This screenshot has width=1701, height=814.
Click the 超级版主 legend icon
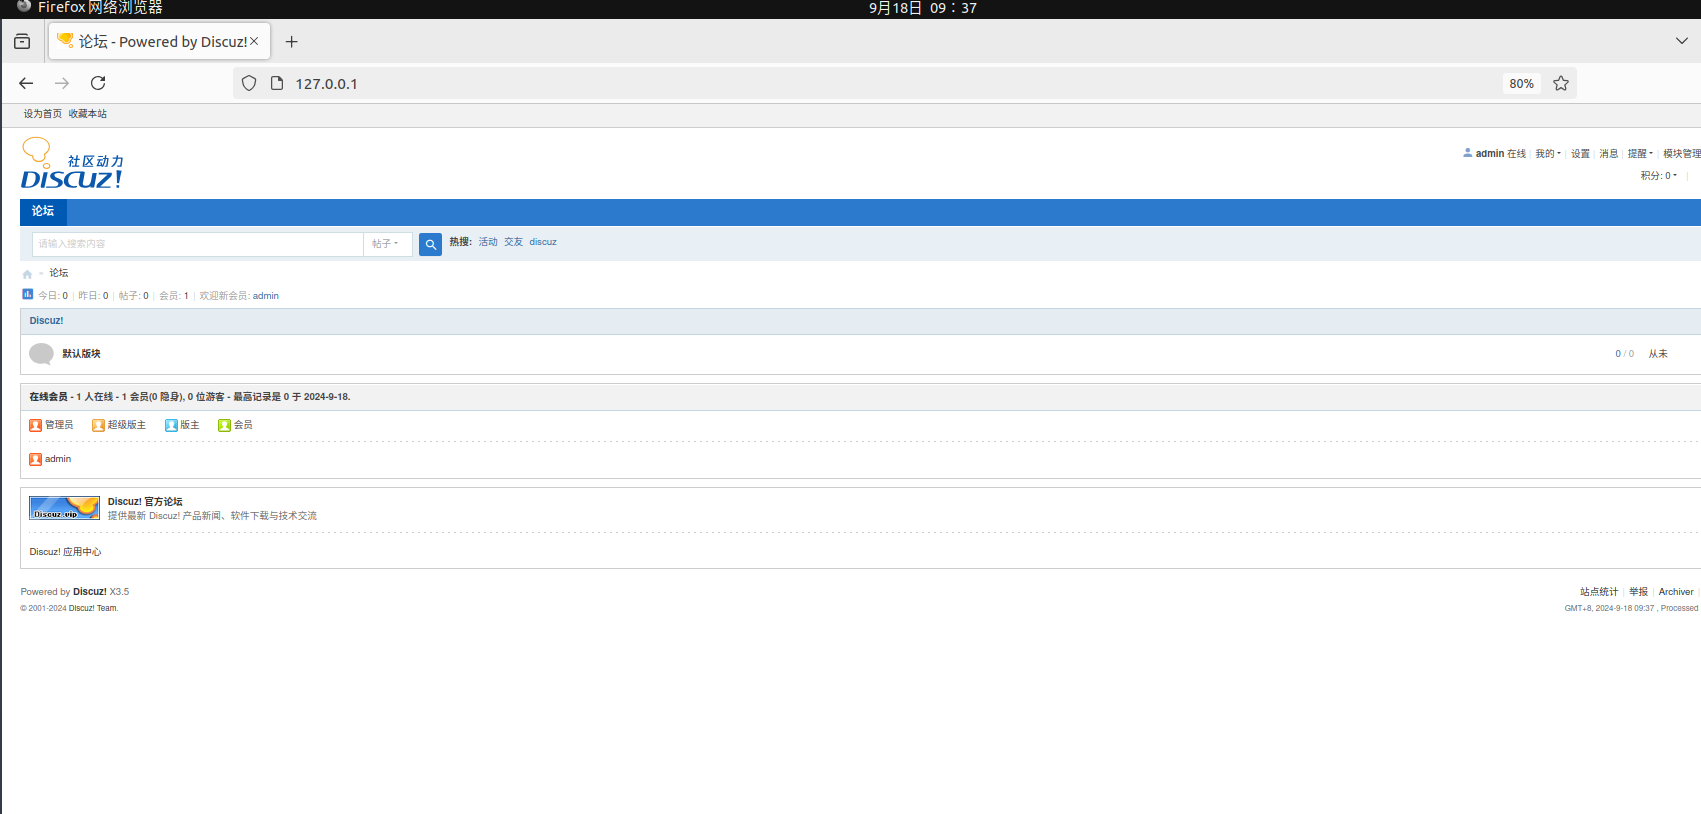click(x=98, y=425)
